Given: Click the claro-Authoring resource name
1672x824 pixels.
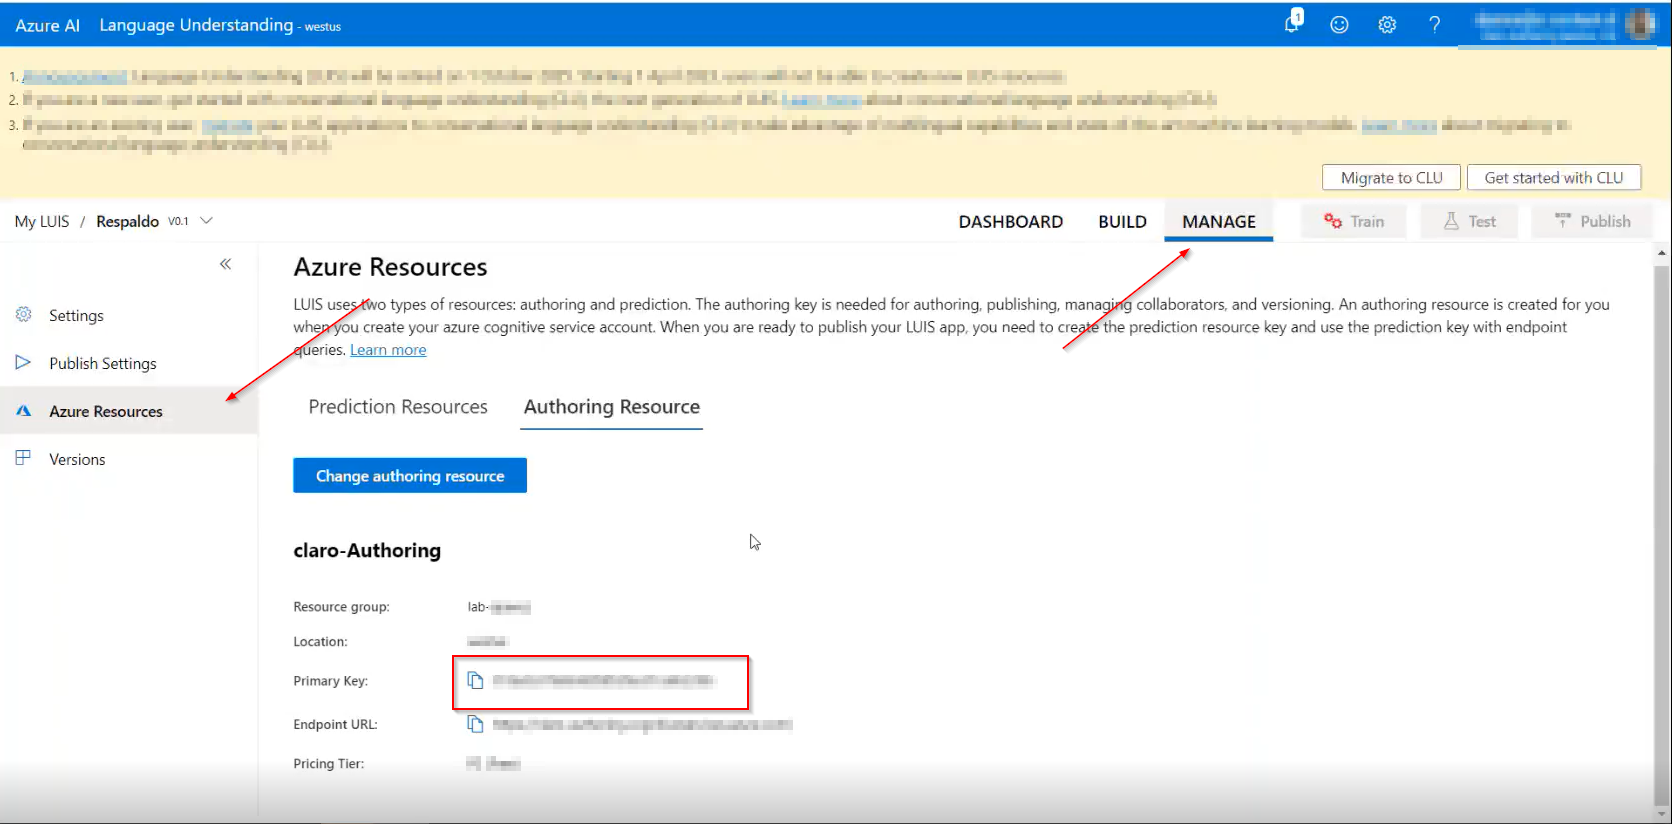Looking at the screenshot, I should click(367, 550).
